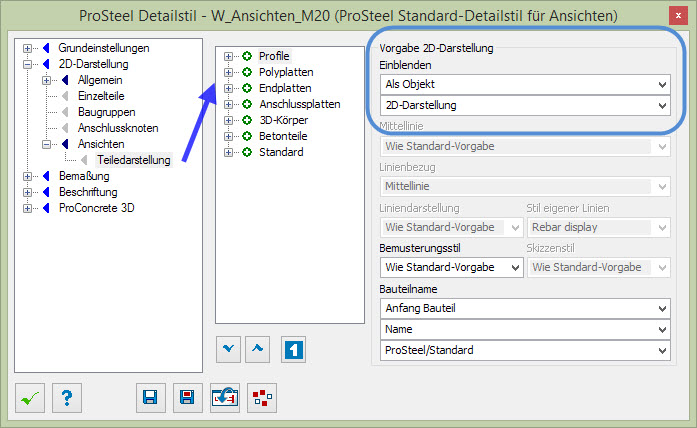Click the blue triangle icon beside Beschriftung
This screenshot has height=428, width=697.
[x=46, y=192]
